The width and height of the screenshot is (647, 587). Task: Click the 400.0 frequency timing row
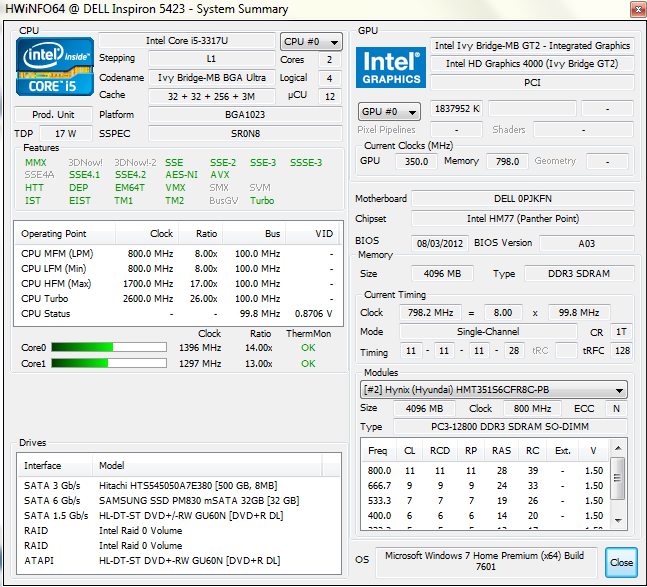(x=485, y=516)
